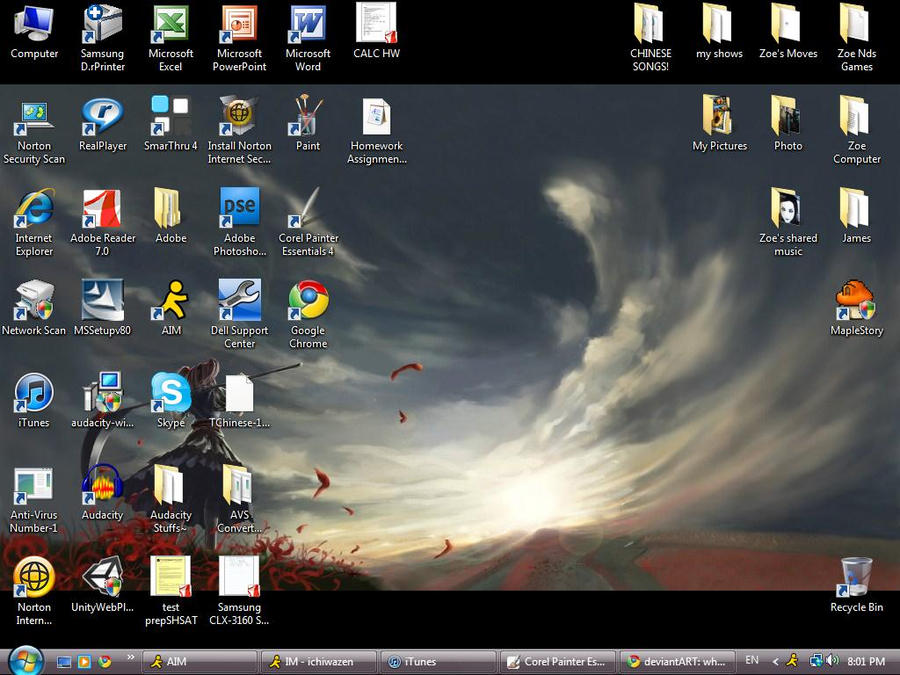Select the Anti-Virus Number-1 shortcut
This screenshot has width=900, height=675.
coord(34,501)
